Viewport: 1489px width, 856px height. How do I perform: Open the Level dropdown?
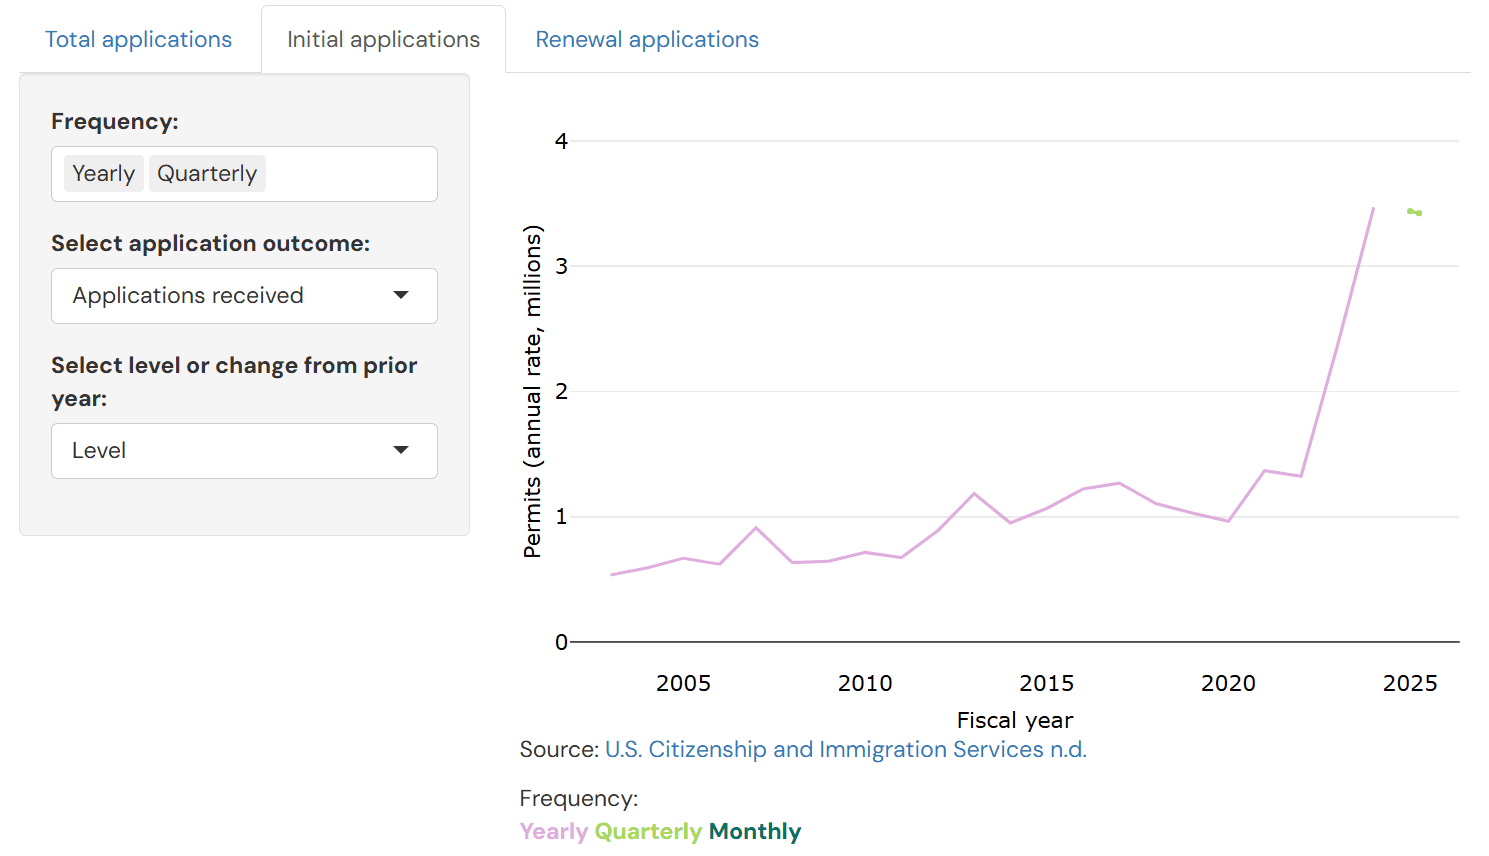244,451
